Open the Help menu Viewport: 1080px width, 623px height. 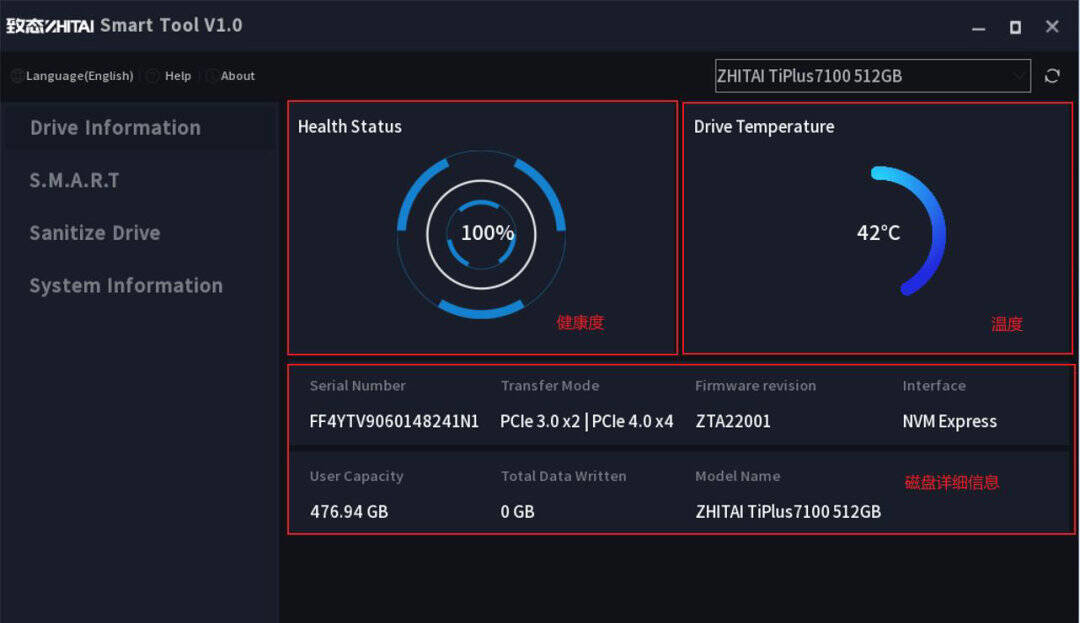(178, 76)
